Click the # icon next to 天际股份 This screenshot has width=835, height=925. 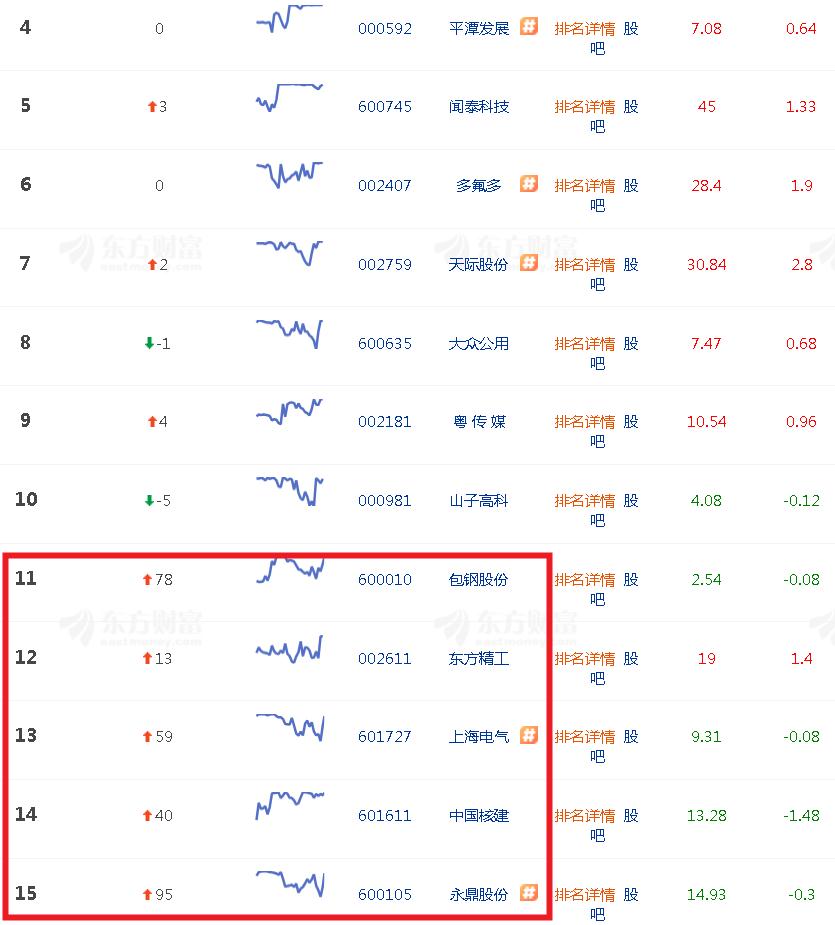coord(529,263)
